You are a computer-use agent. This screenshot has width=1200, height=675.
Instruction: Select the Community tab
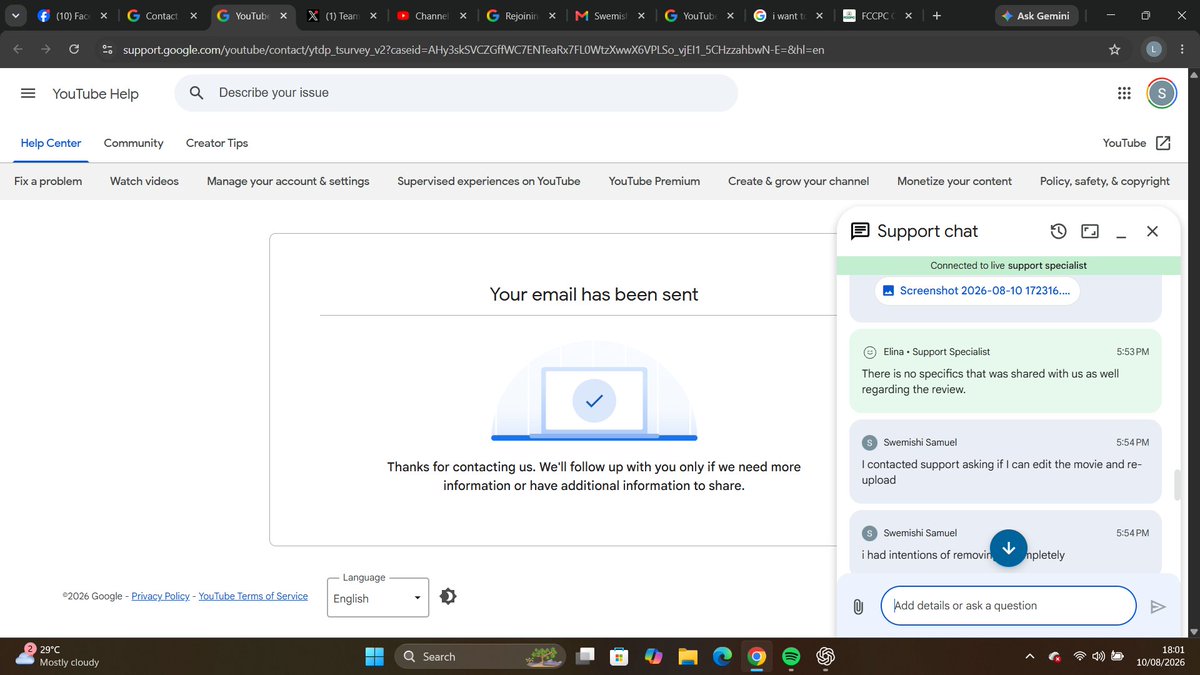[x=133, y=143]
